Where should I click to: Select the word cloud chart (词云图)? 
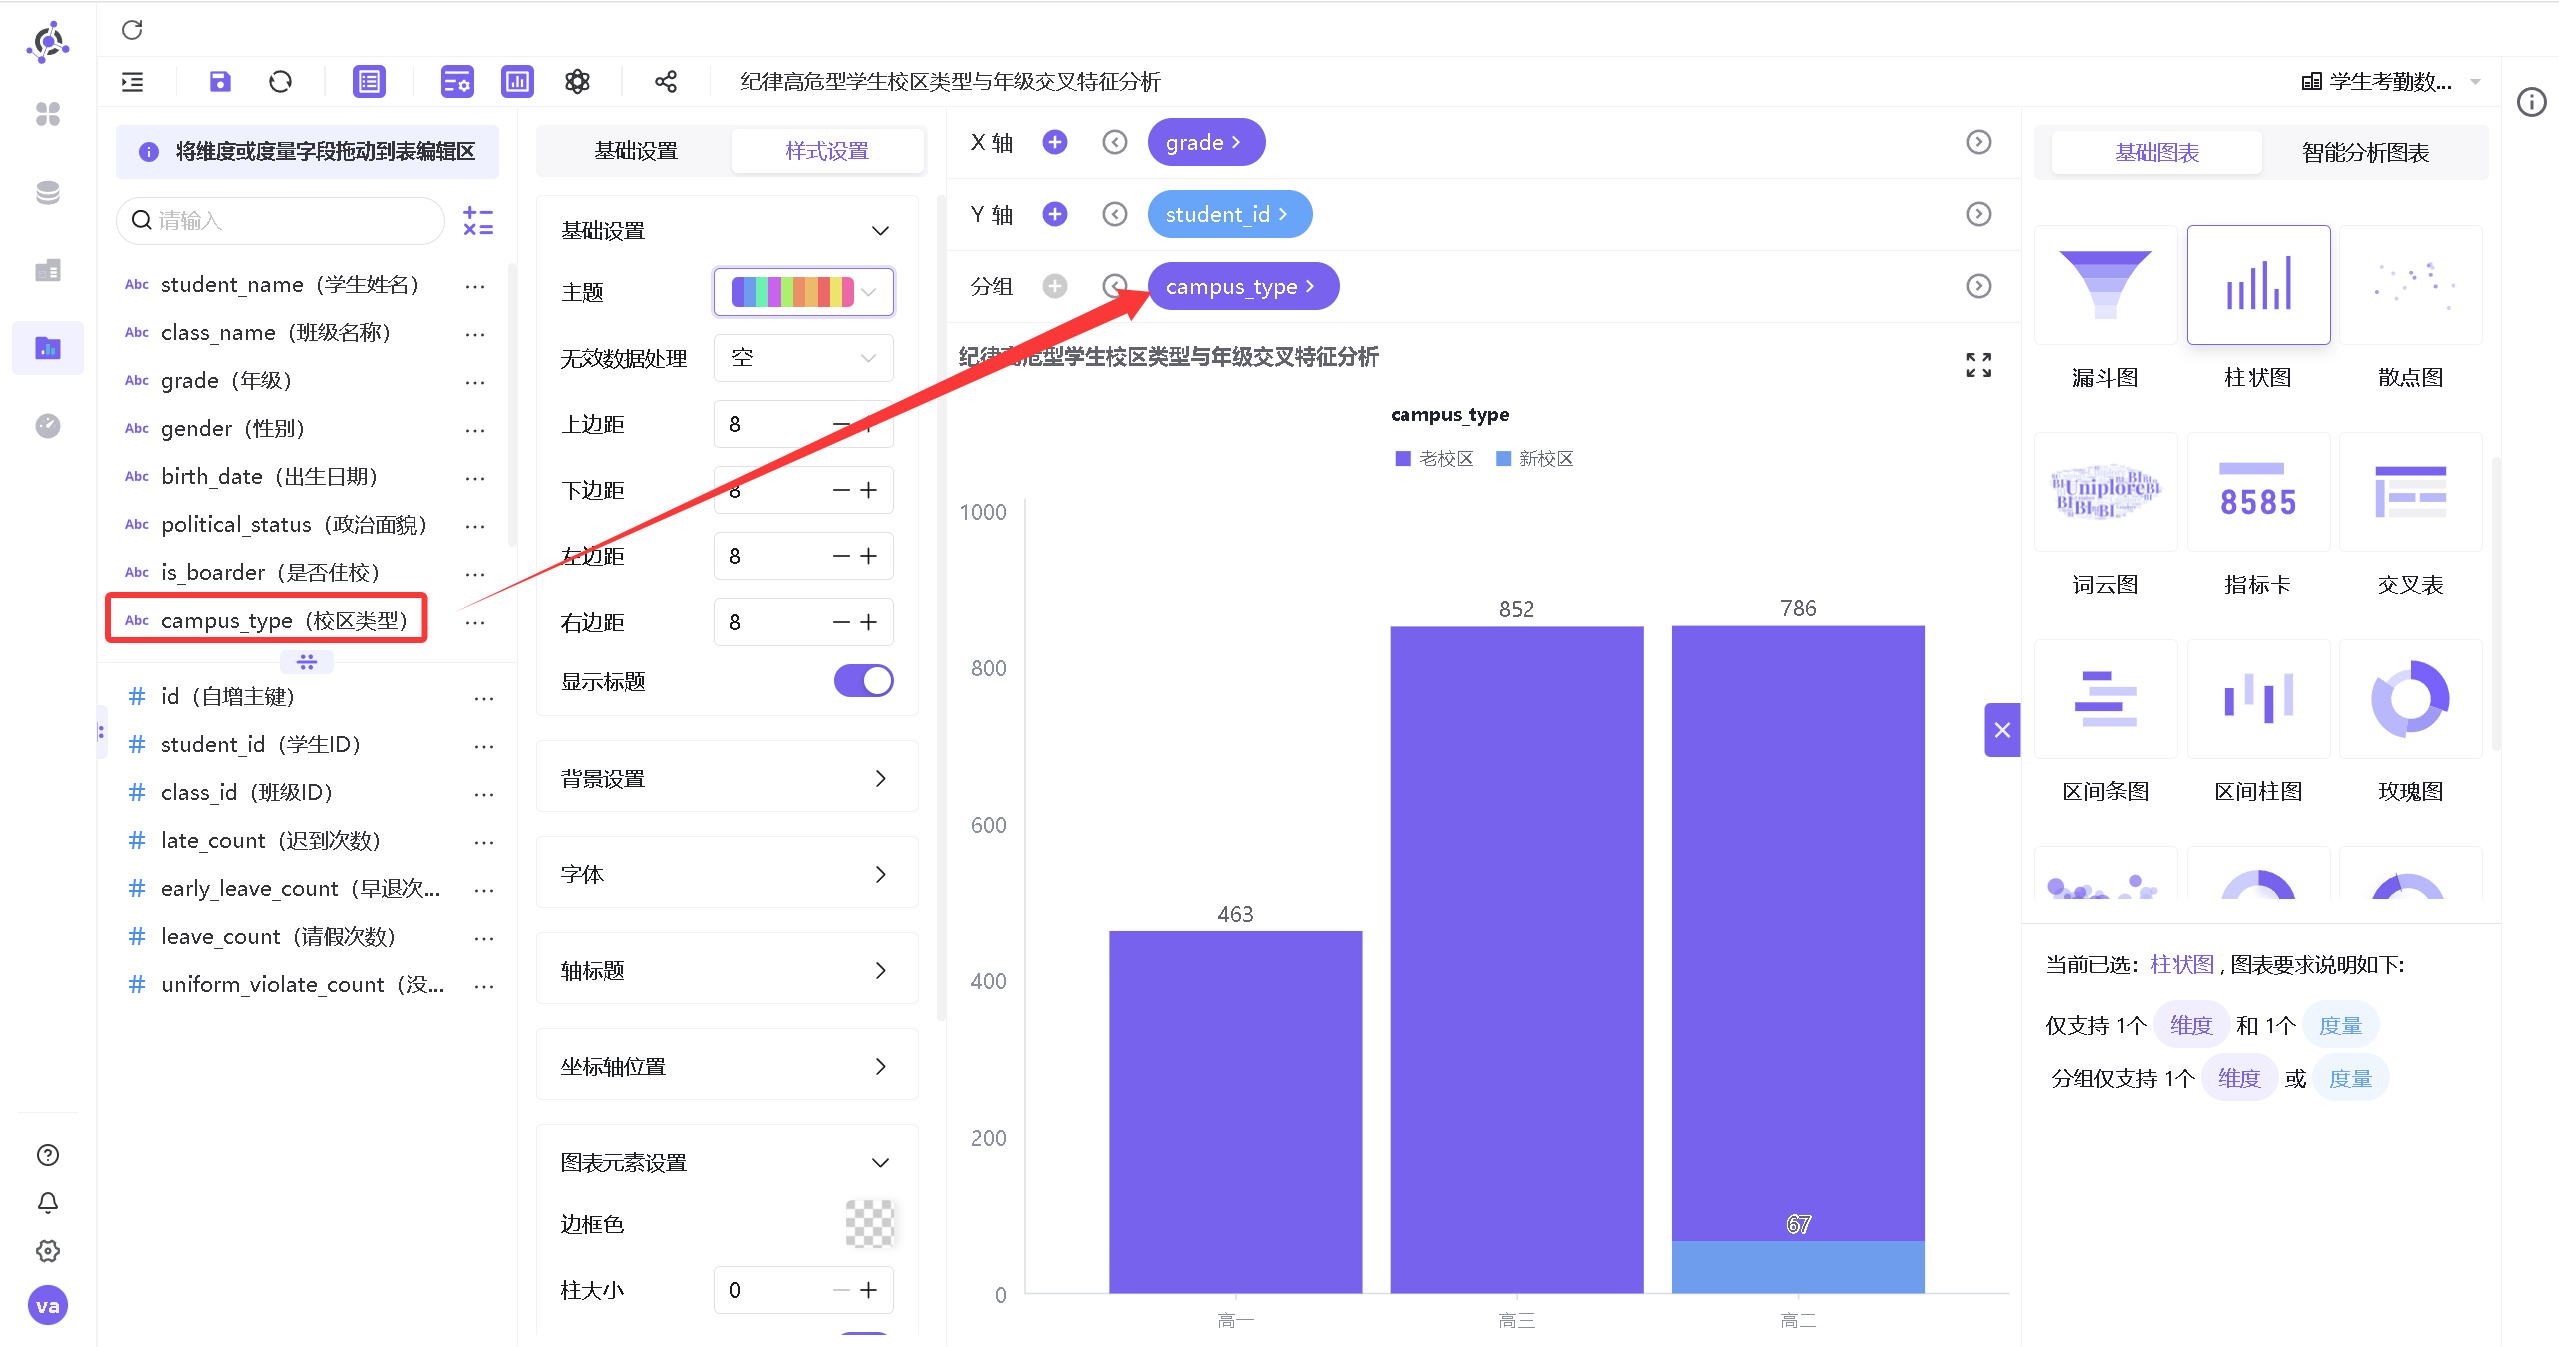pyautogui.click(x=2105, y=492)
